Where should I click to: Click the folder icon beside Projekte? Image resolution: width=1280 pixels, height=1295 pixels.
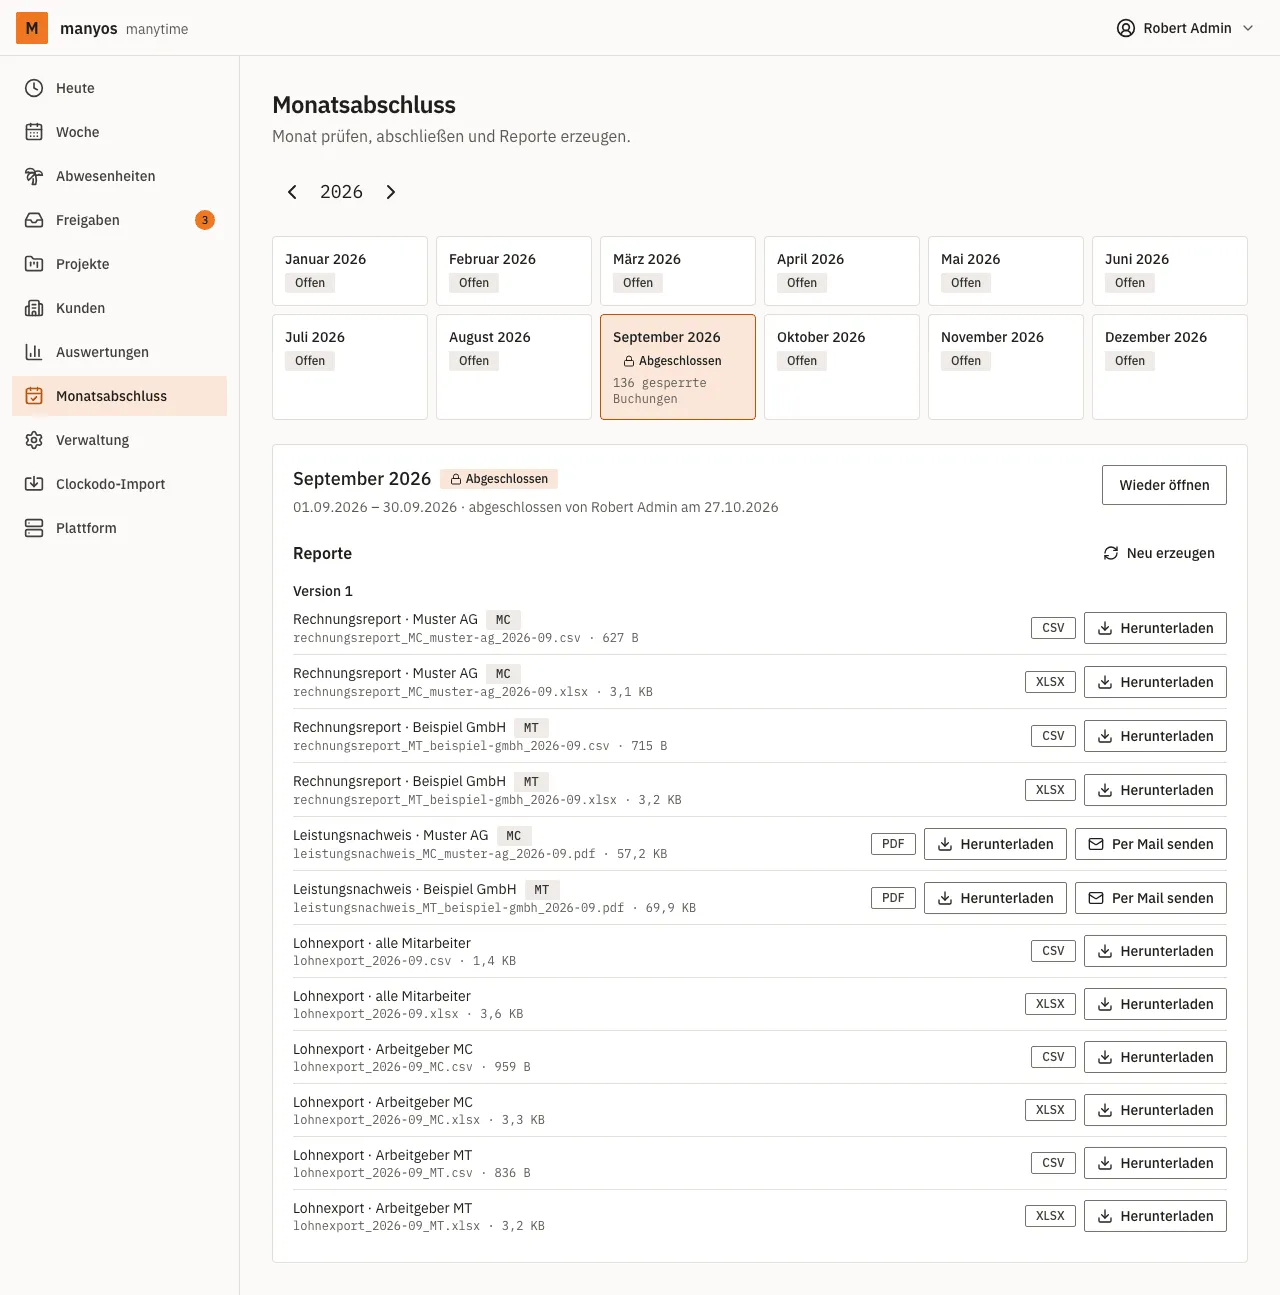(x=34, y=264)
